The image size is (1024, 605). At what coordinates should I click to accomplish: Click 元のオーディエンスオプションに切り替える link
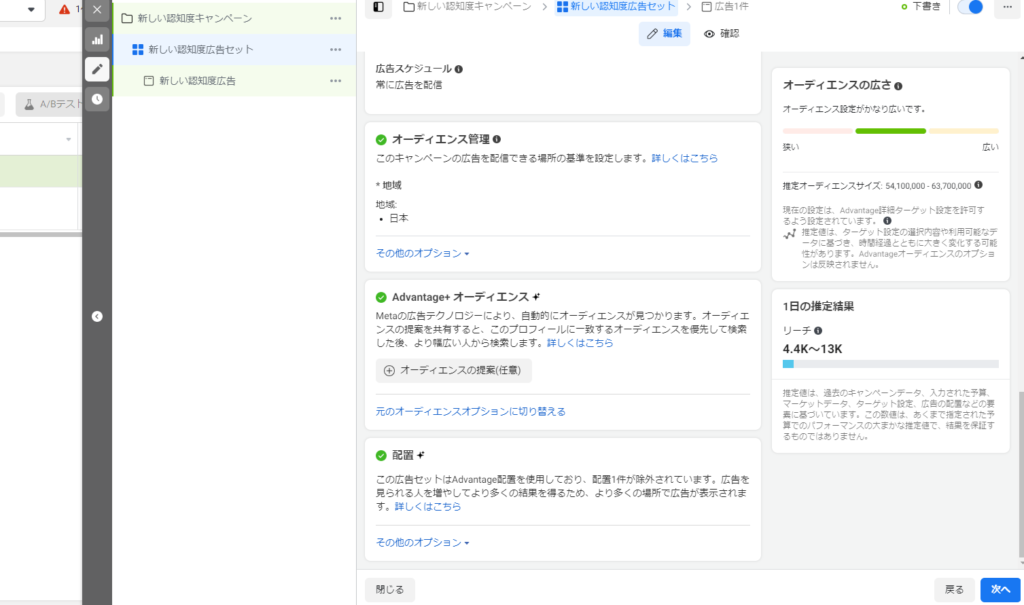coord(470,411)
